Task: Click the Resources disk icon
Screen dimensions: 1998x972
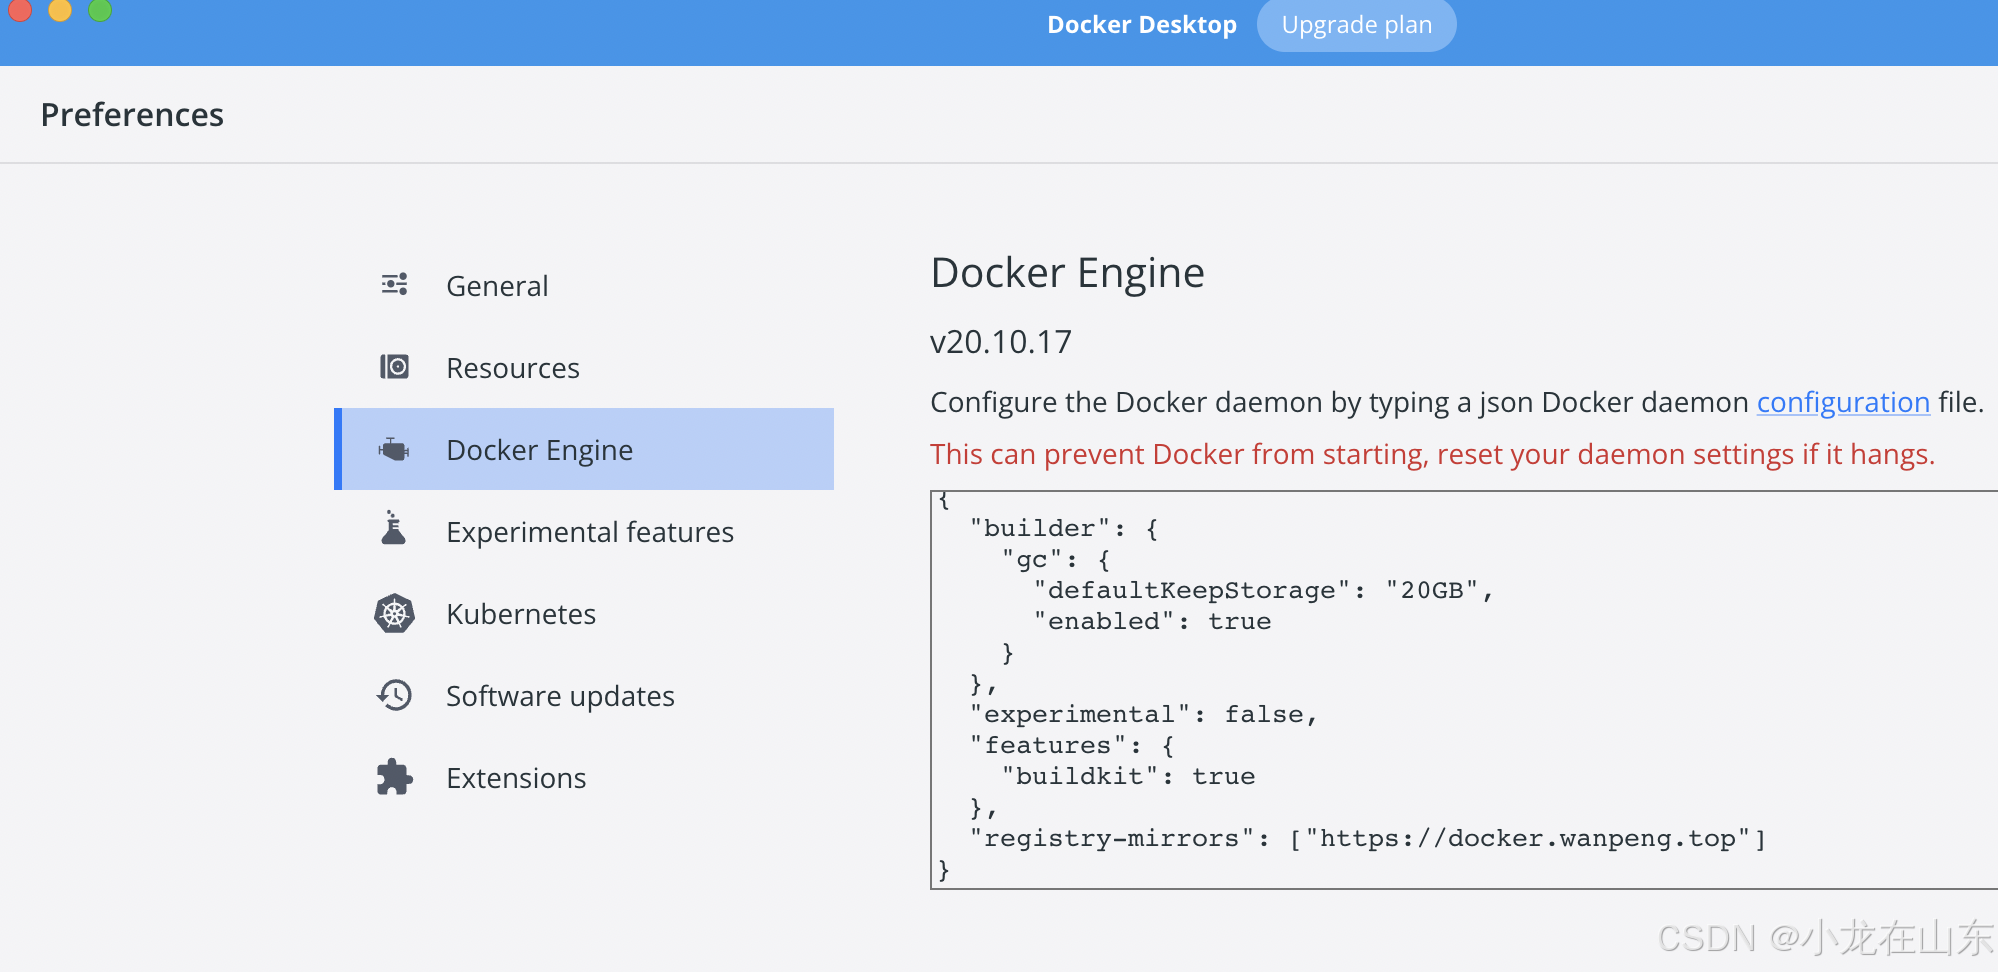Action: (x=395, y=367)
